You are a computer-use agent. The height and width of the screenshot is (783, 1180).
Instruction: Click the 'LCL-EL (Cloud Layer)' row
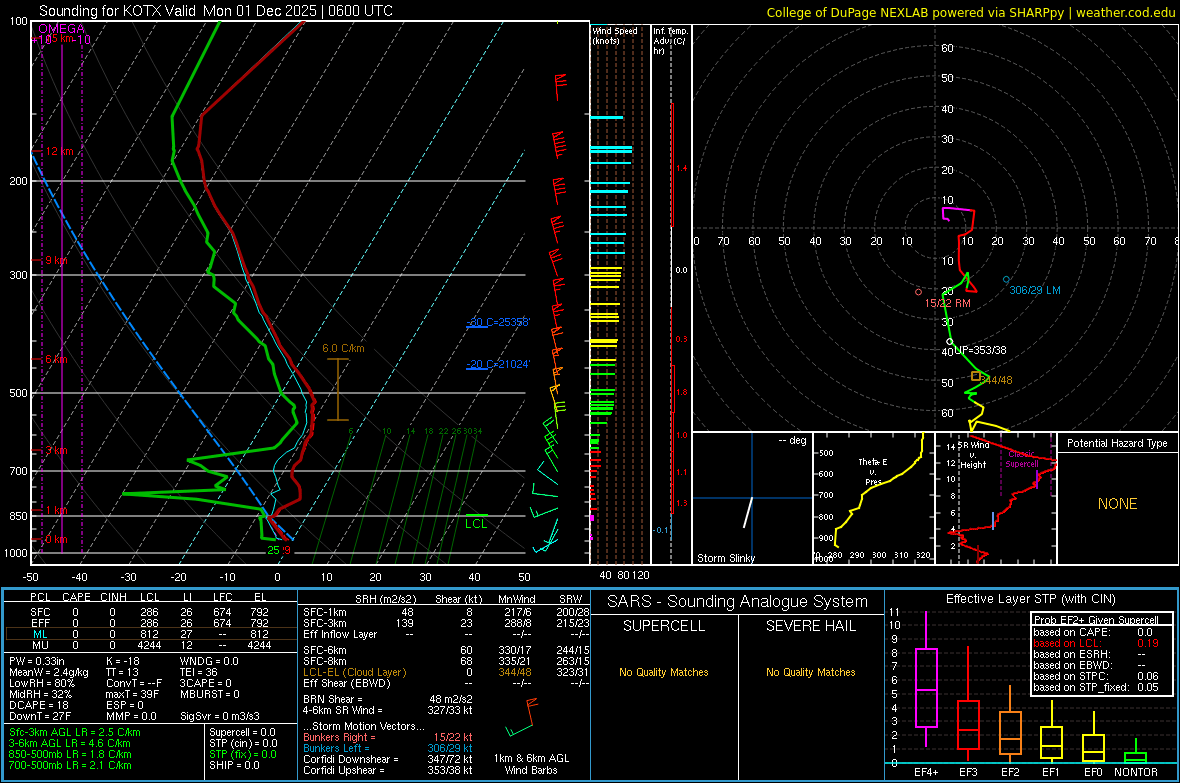446,672
